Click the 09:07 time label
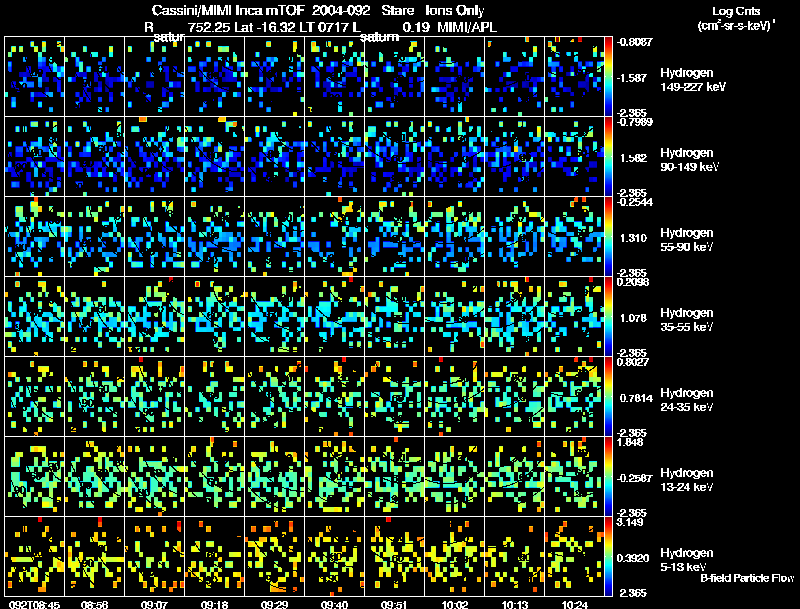This screenshot has height=609, width=800. pos(155,604)
